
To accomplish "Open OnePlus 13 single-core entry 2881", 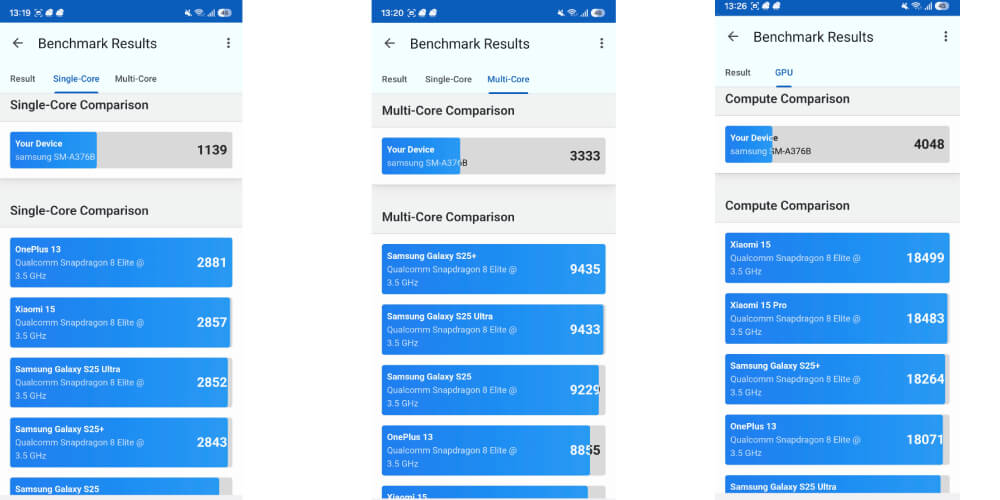I will pos(121,262).
